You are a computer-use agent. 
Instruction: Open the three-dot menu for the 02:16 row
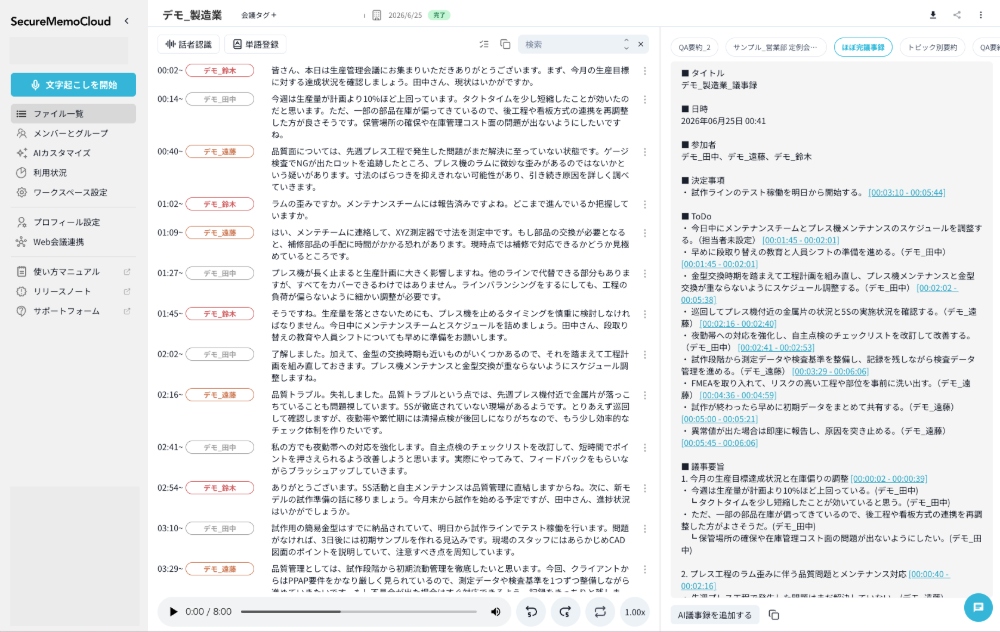click(x=645, y=395)
